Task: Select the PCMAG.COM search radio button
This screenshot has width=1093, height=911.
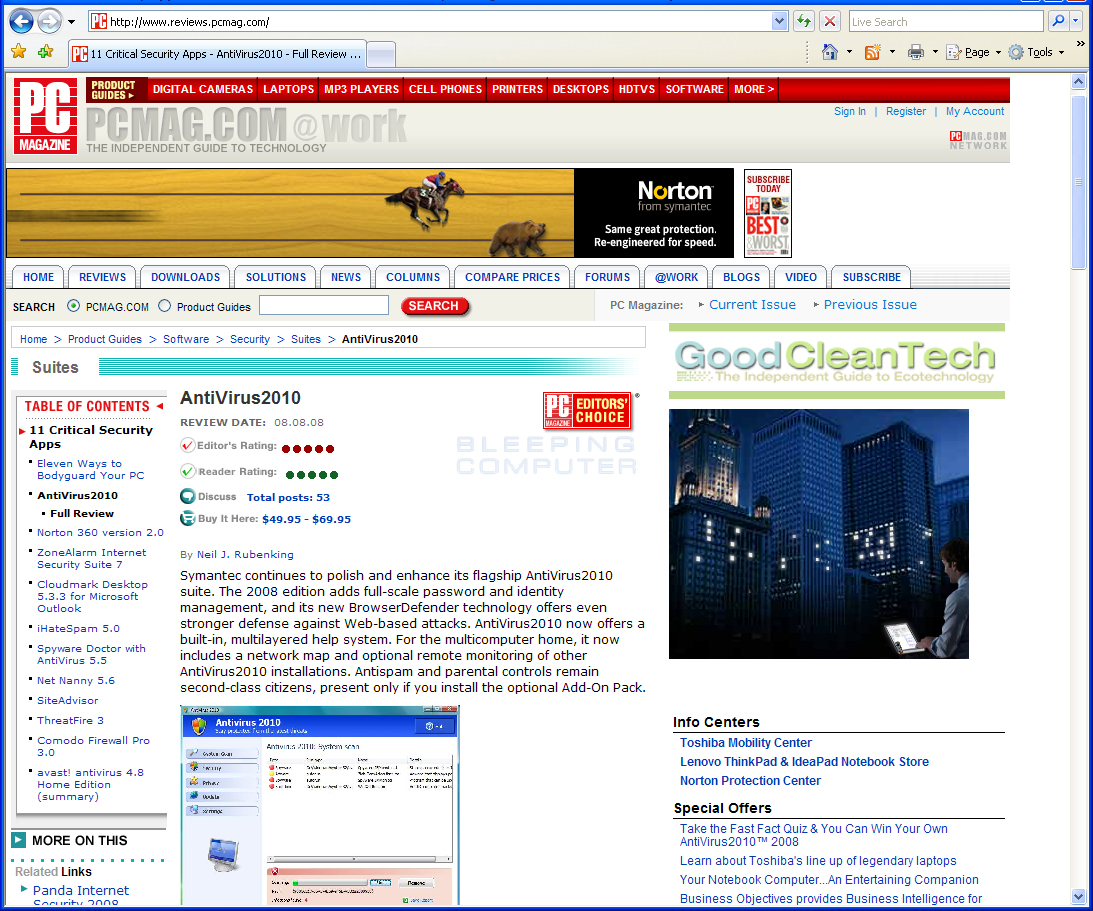Action: tap(73, 306)
